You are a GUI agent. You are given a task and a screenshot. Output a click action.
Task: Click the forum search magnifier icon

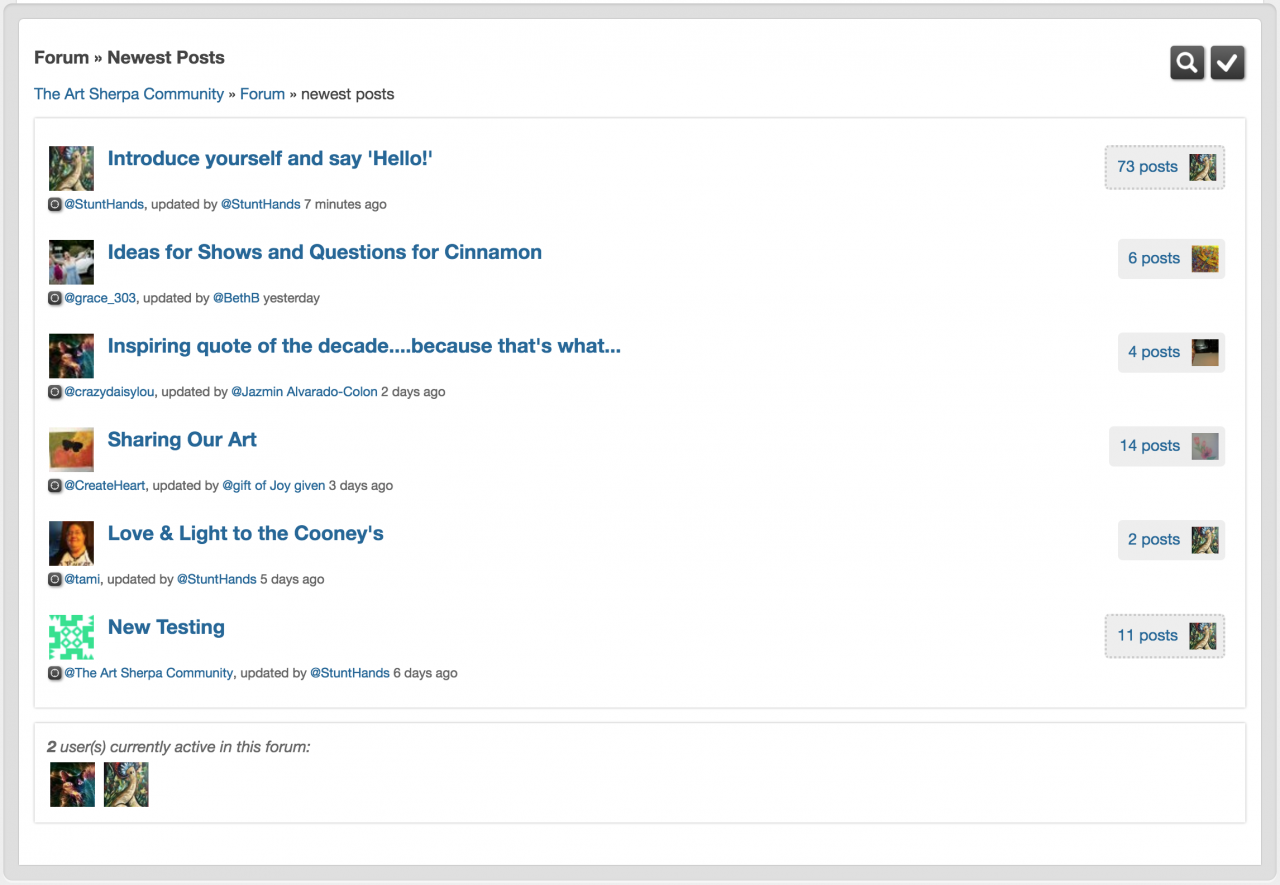[1187, 63]
